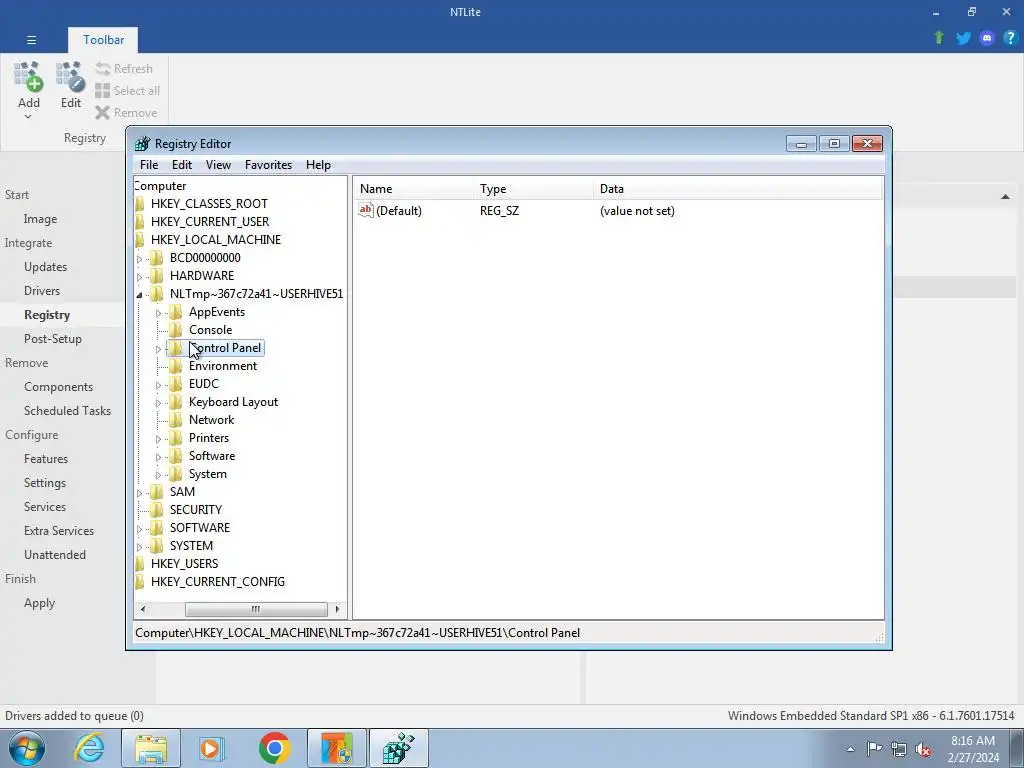Open the Scheduled Tasks page in sidebar
Viewport: 1024px width, 768px height.
coord(67,411)
